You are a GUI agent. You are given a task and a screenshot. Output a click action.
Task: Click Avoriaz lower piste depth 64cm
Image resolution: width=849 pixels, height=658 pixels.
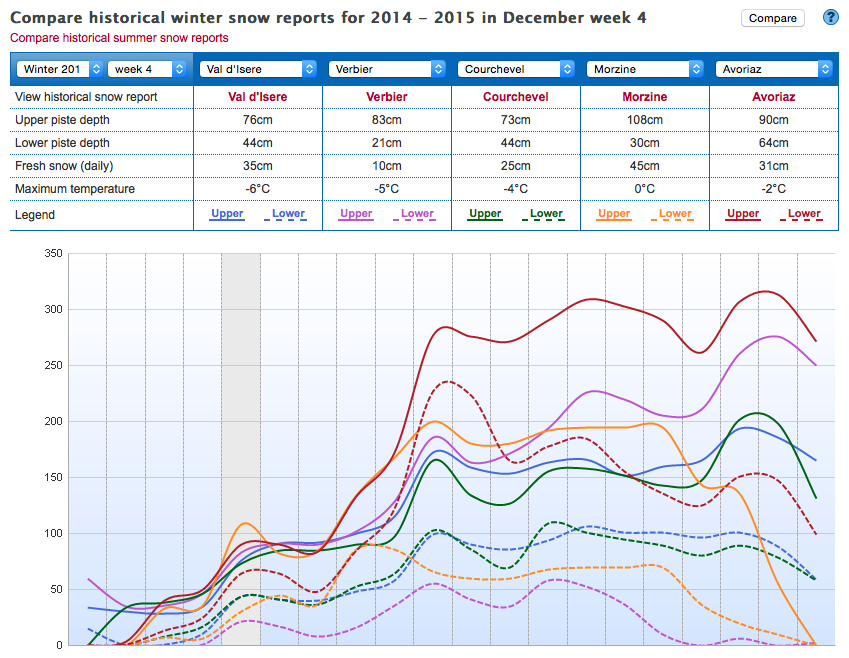pos(774,143)
